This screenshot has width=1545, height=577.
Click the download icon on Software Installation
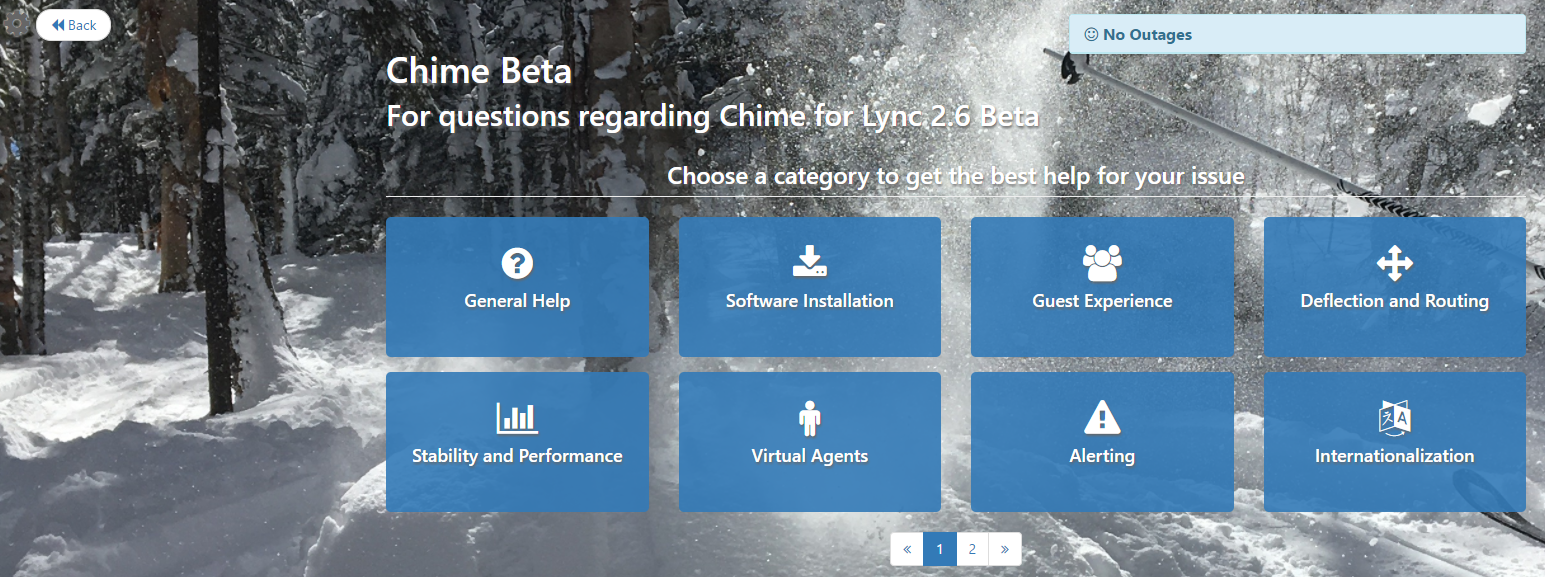click(x=810, y=262)
